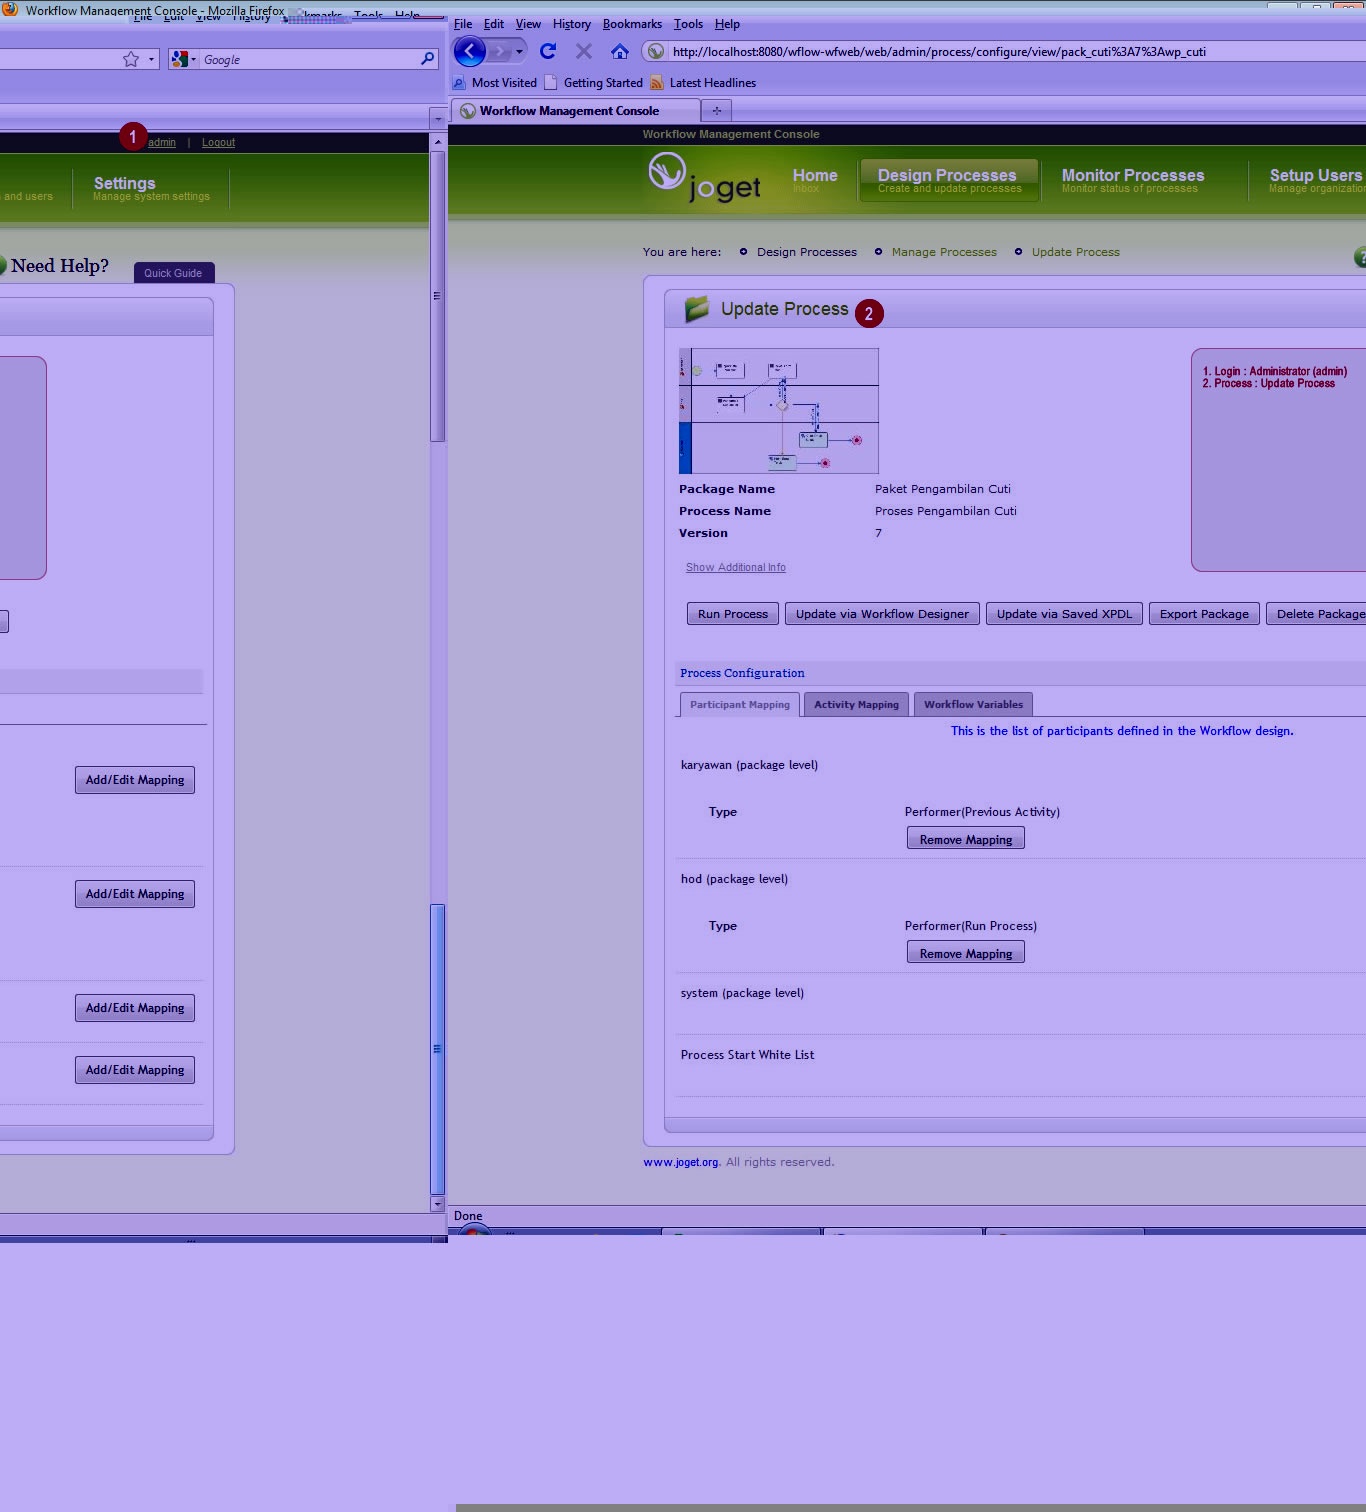
Task: Click the Google search field
Action: click(310, 59)
